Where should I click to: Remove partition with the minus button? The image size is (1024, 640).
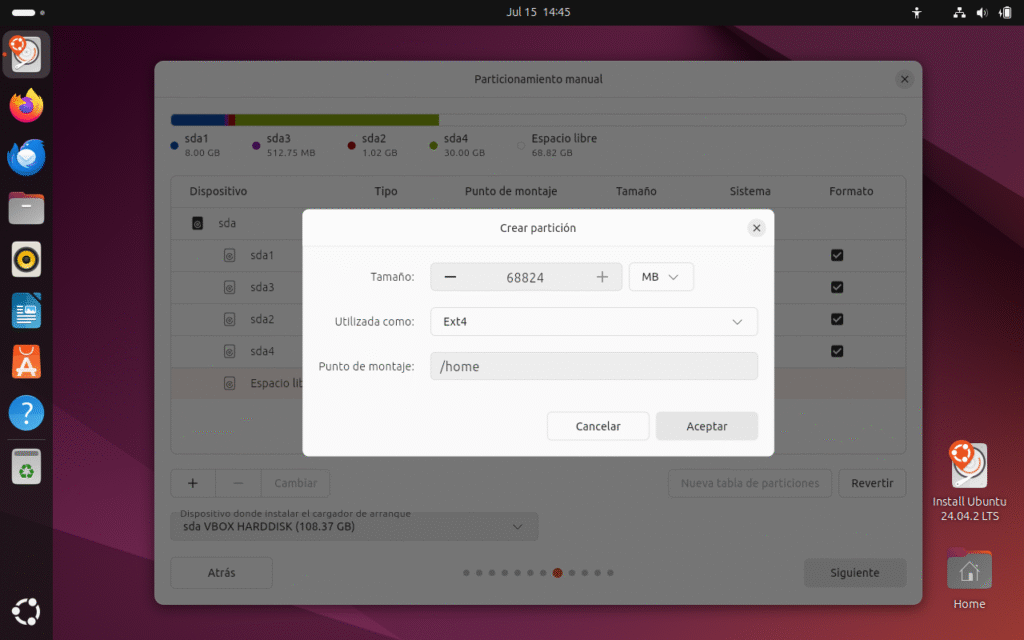[238, 483]
